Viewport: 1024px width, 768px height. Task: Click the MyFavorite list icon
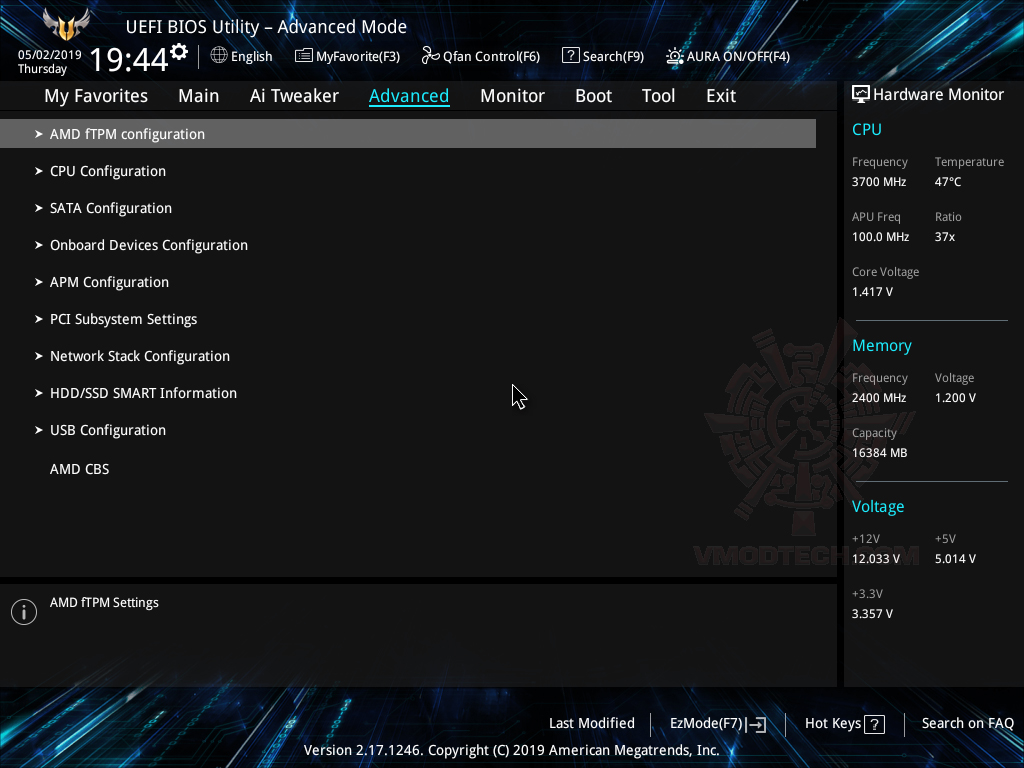point(303,56)
